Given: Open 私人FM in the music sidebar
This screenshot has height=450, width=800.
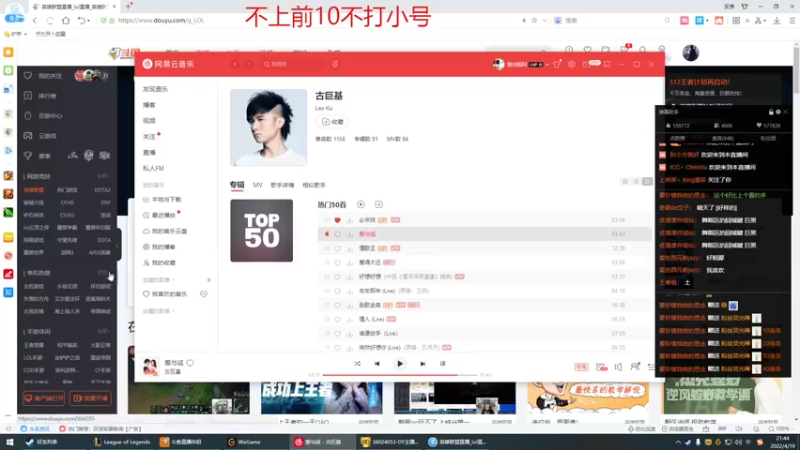Looking at the screenshot, I should point(153,168).
